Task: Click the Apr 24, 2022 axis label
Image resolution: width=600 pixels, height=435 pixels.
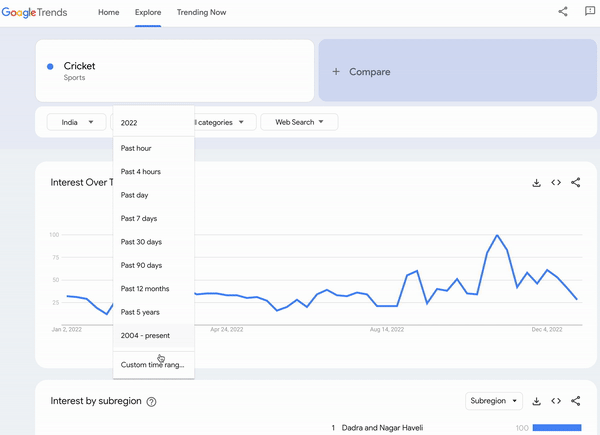Action: pyautogui.click(x=227, y=329)
